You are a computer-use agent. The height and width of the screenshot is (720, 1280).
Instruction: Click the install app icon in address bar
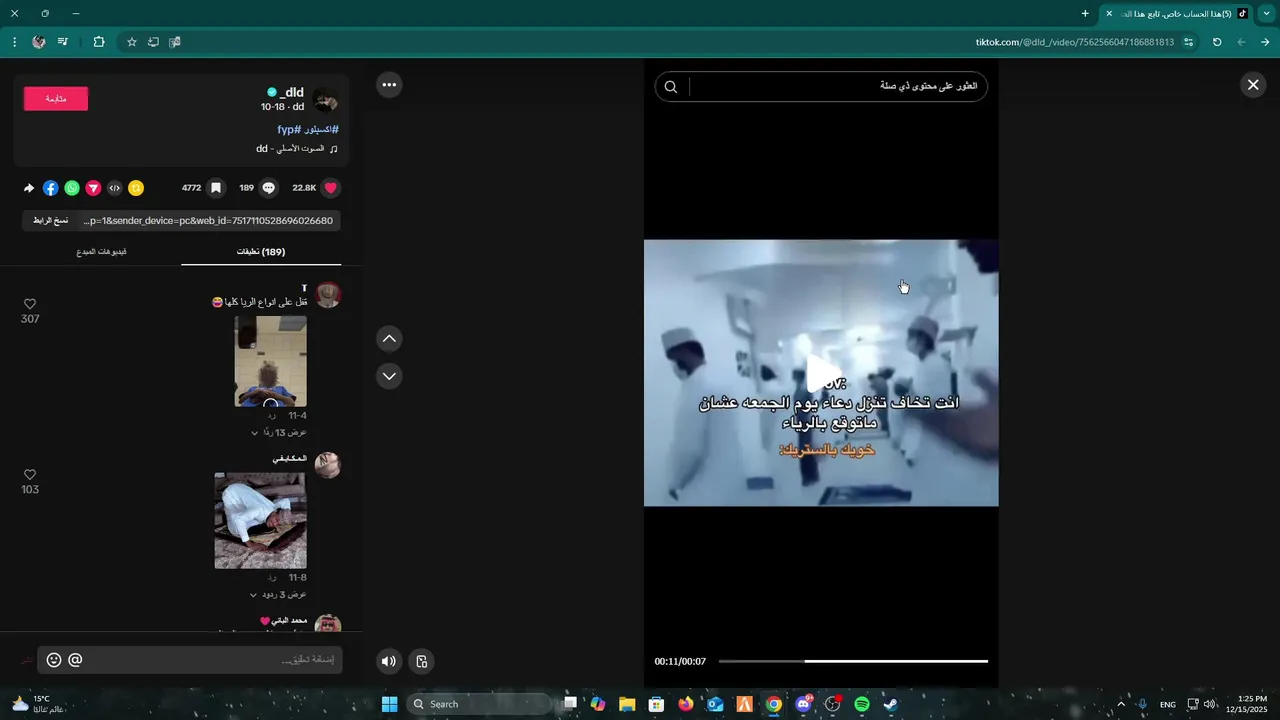[x=153, y=42]
